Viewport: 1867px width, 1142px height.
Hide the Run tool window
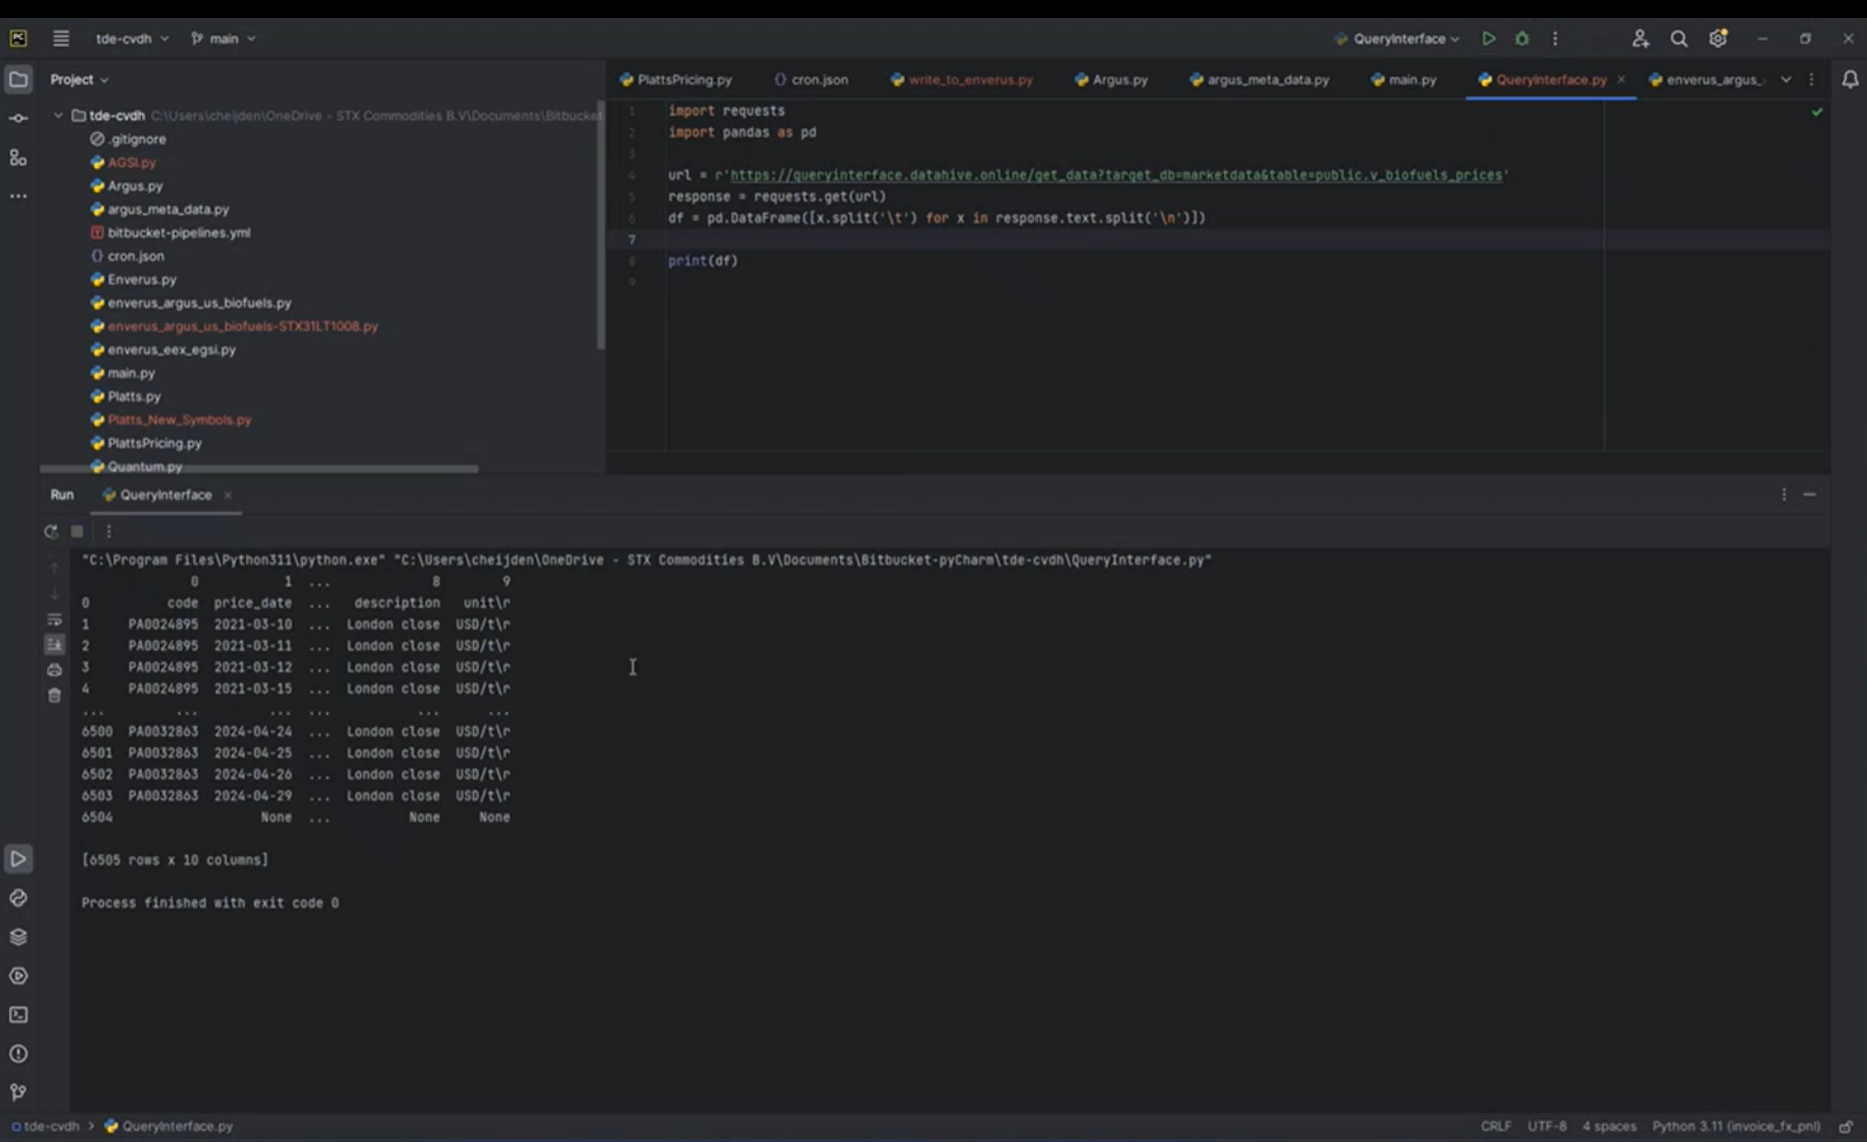pyautogui.click(x=1809, y=494)
